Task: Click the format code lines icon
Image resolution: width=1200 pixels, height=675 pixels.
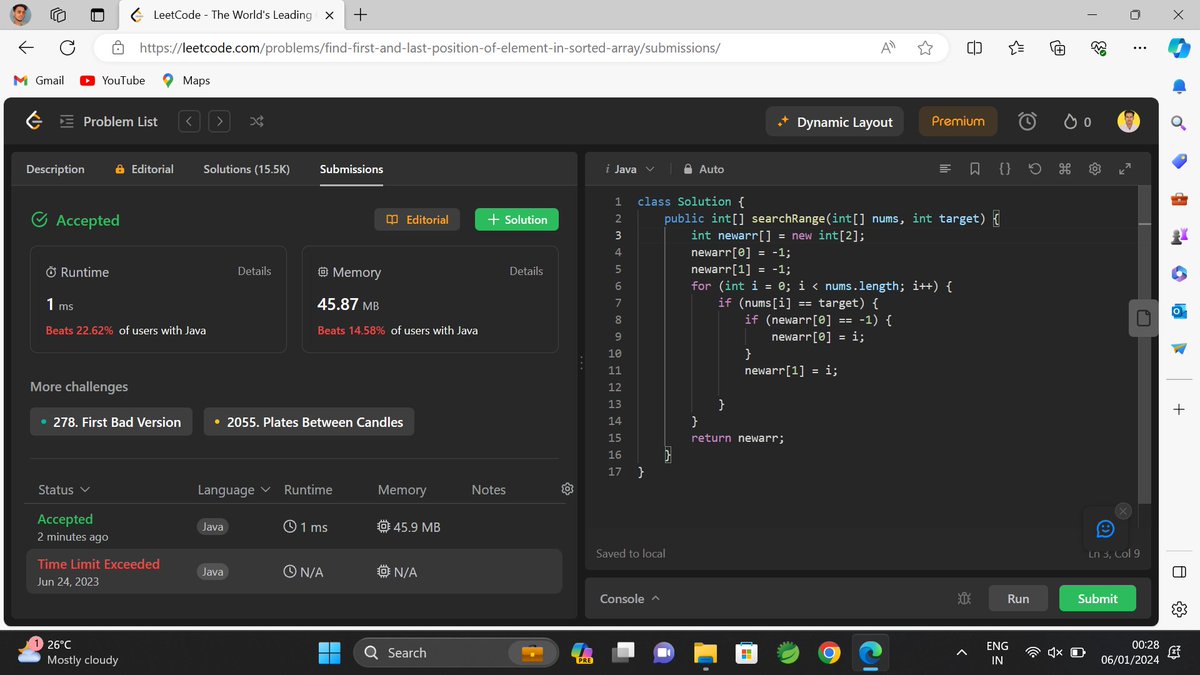Action: point(945,169)
